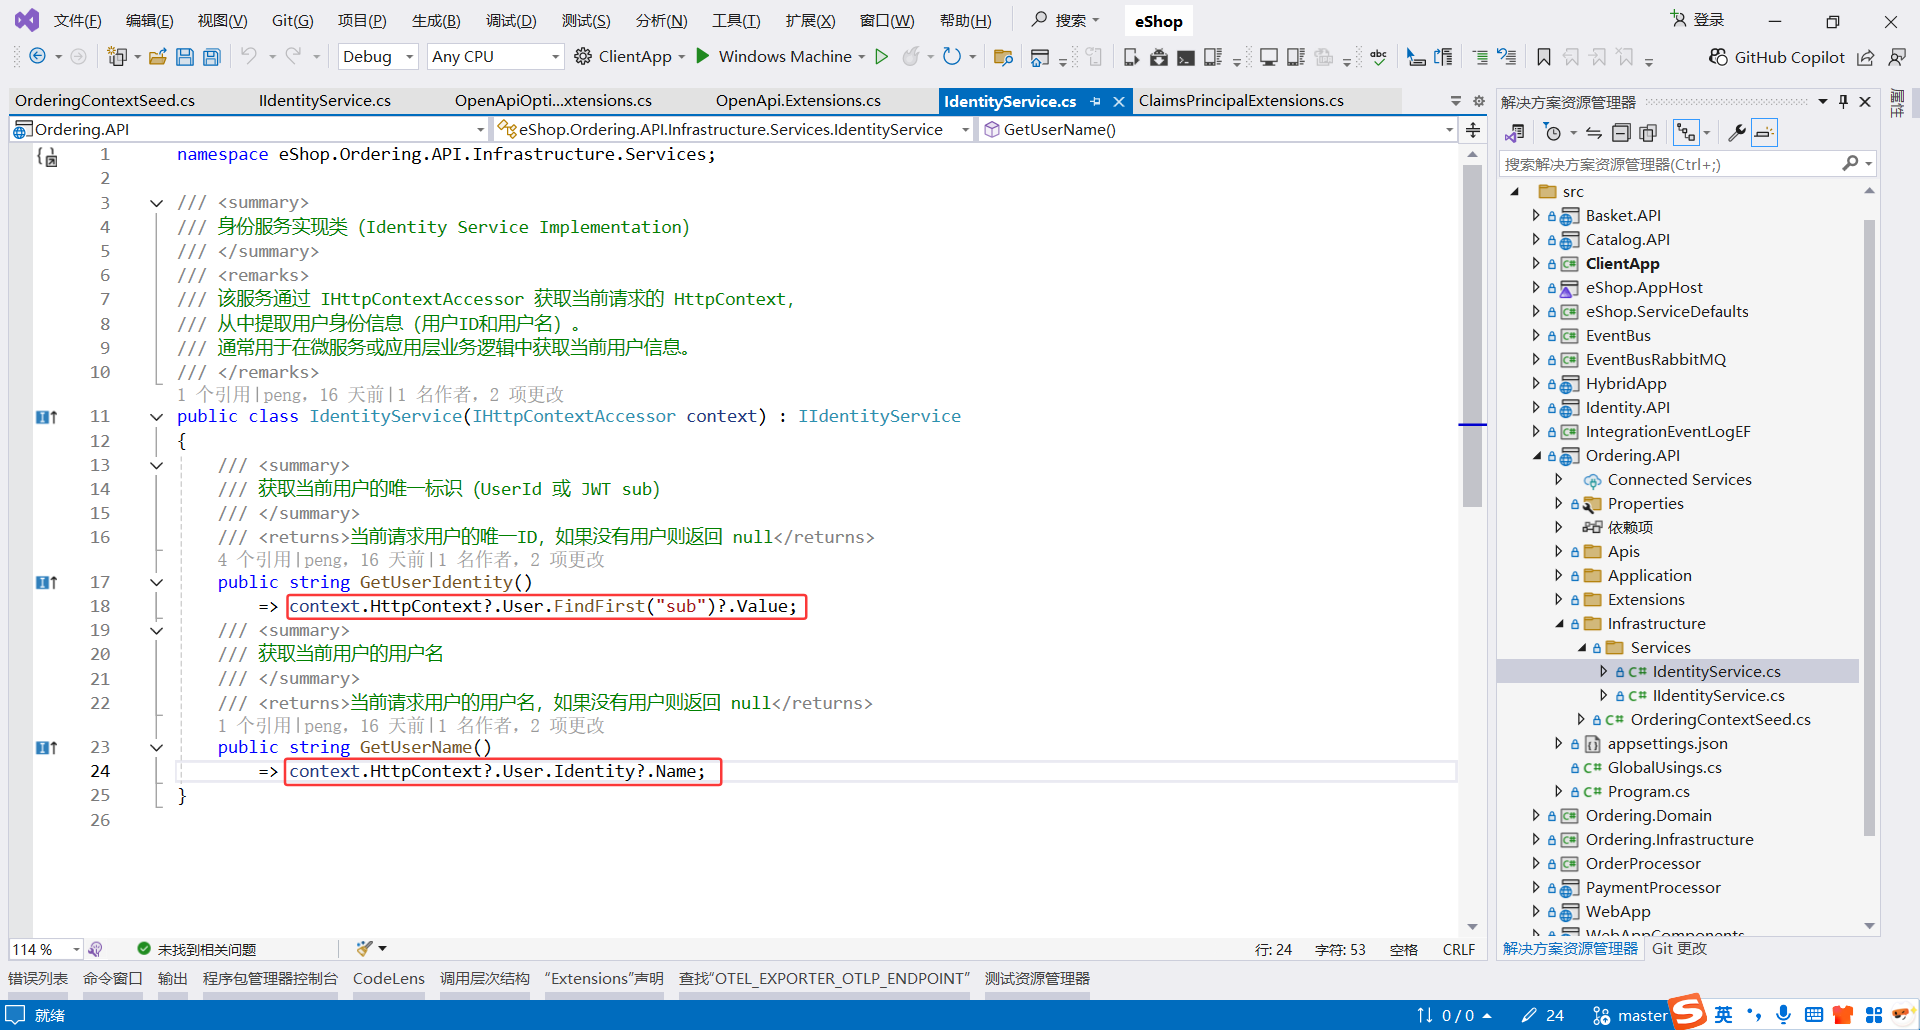Toggle outlining of GetUserName method
Image resolution: width=1920 pixels, height=1030 pixels.
(157, 747)
